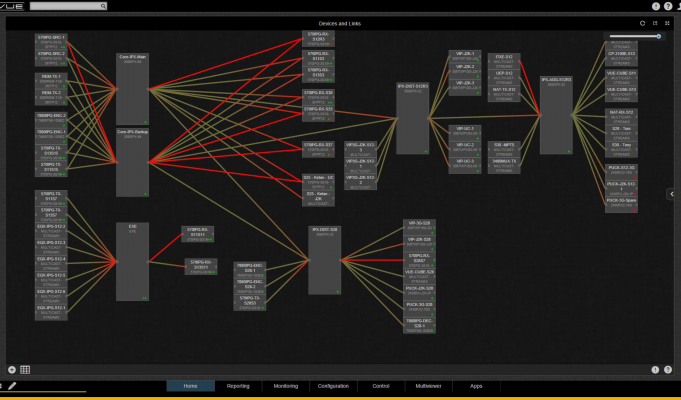681x400 pixels.
Task: Focus the top search input field
Action: pyautogui.click(x=65, y=6)
